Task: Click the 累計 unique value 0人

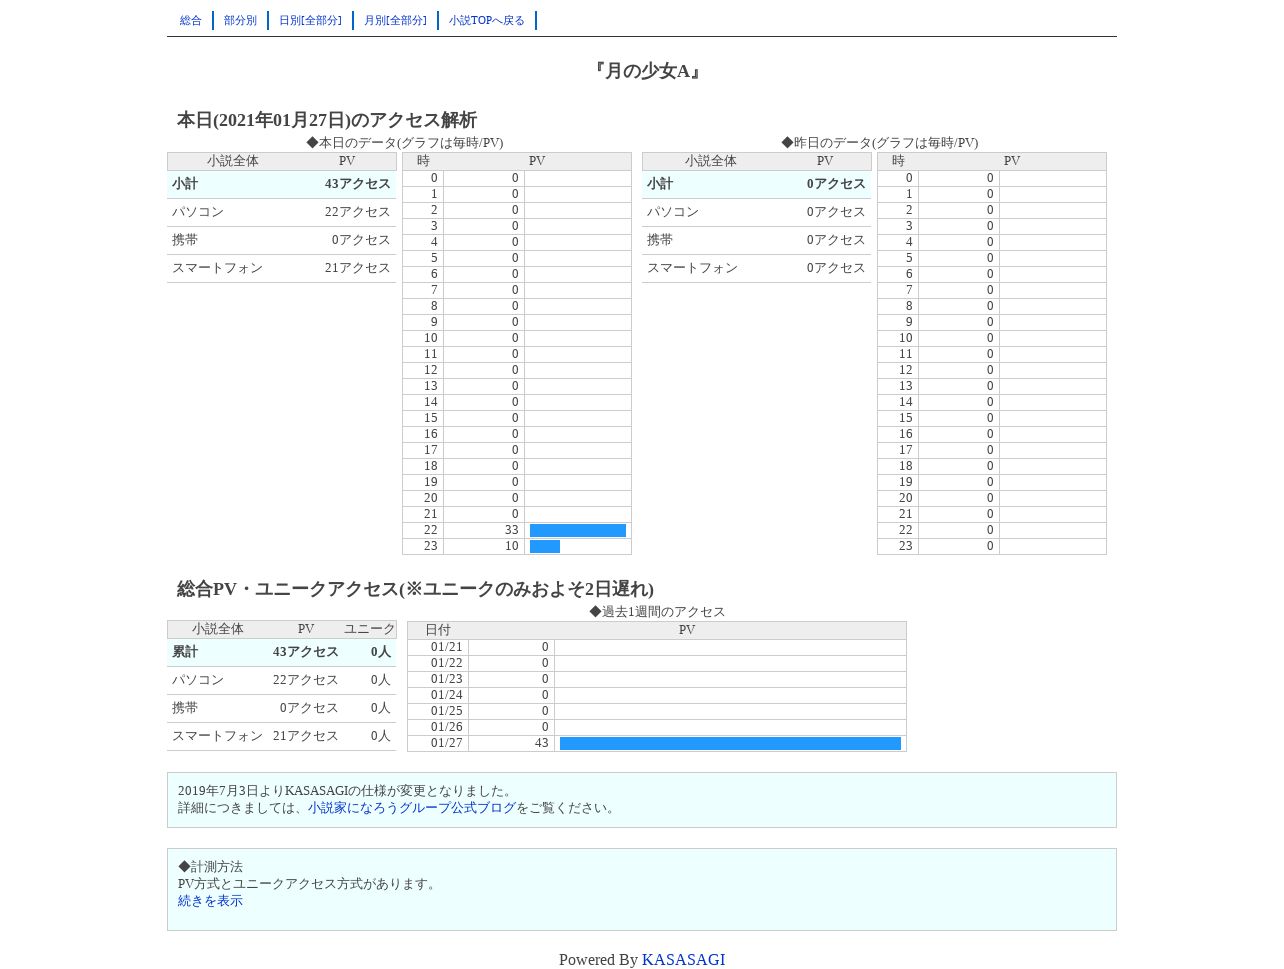Action: (381, 652)
